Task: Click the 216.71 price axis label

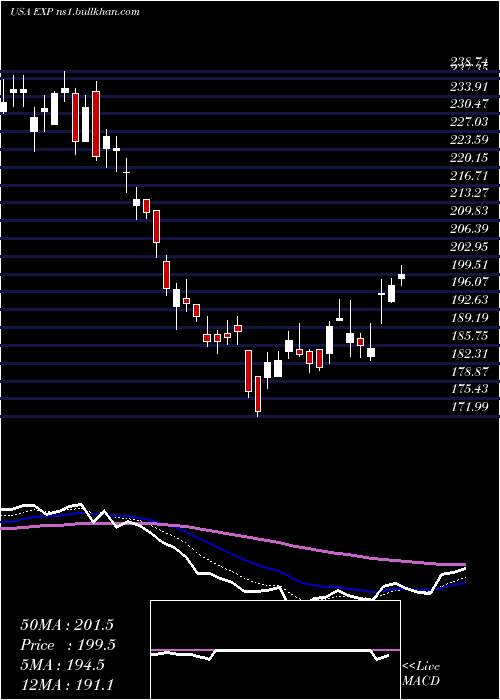Action: coord(469,175)
